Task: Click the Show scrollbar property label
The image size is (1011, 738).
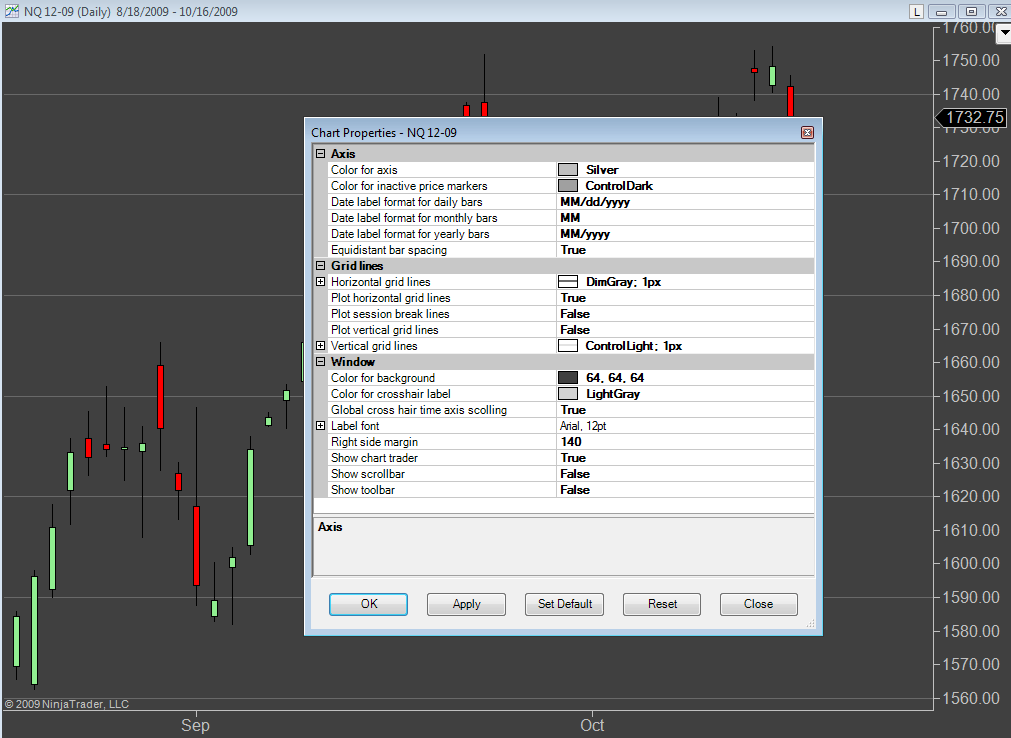Action: tap(368, 474)
